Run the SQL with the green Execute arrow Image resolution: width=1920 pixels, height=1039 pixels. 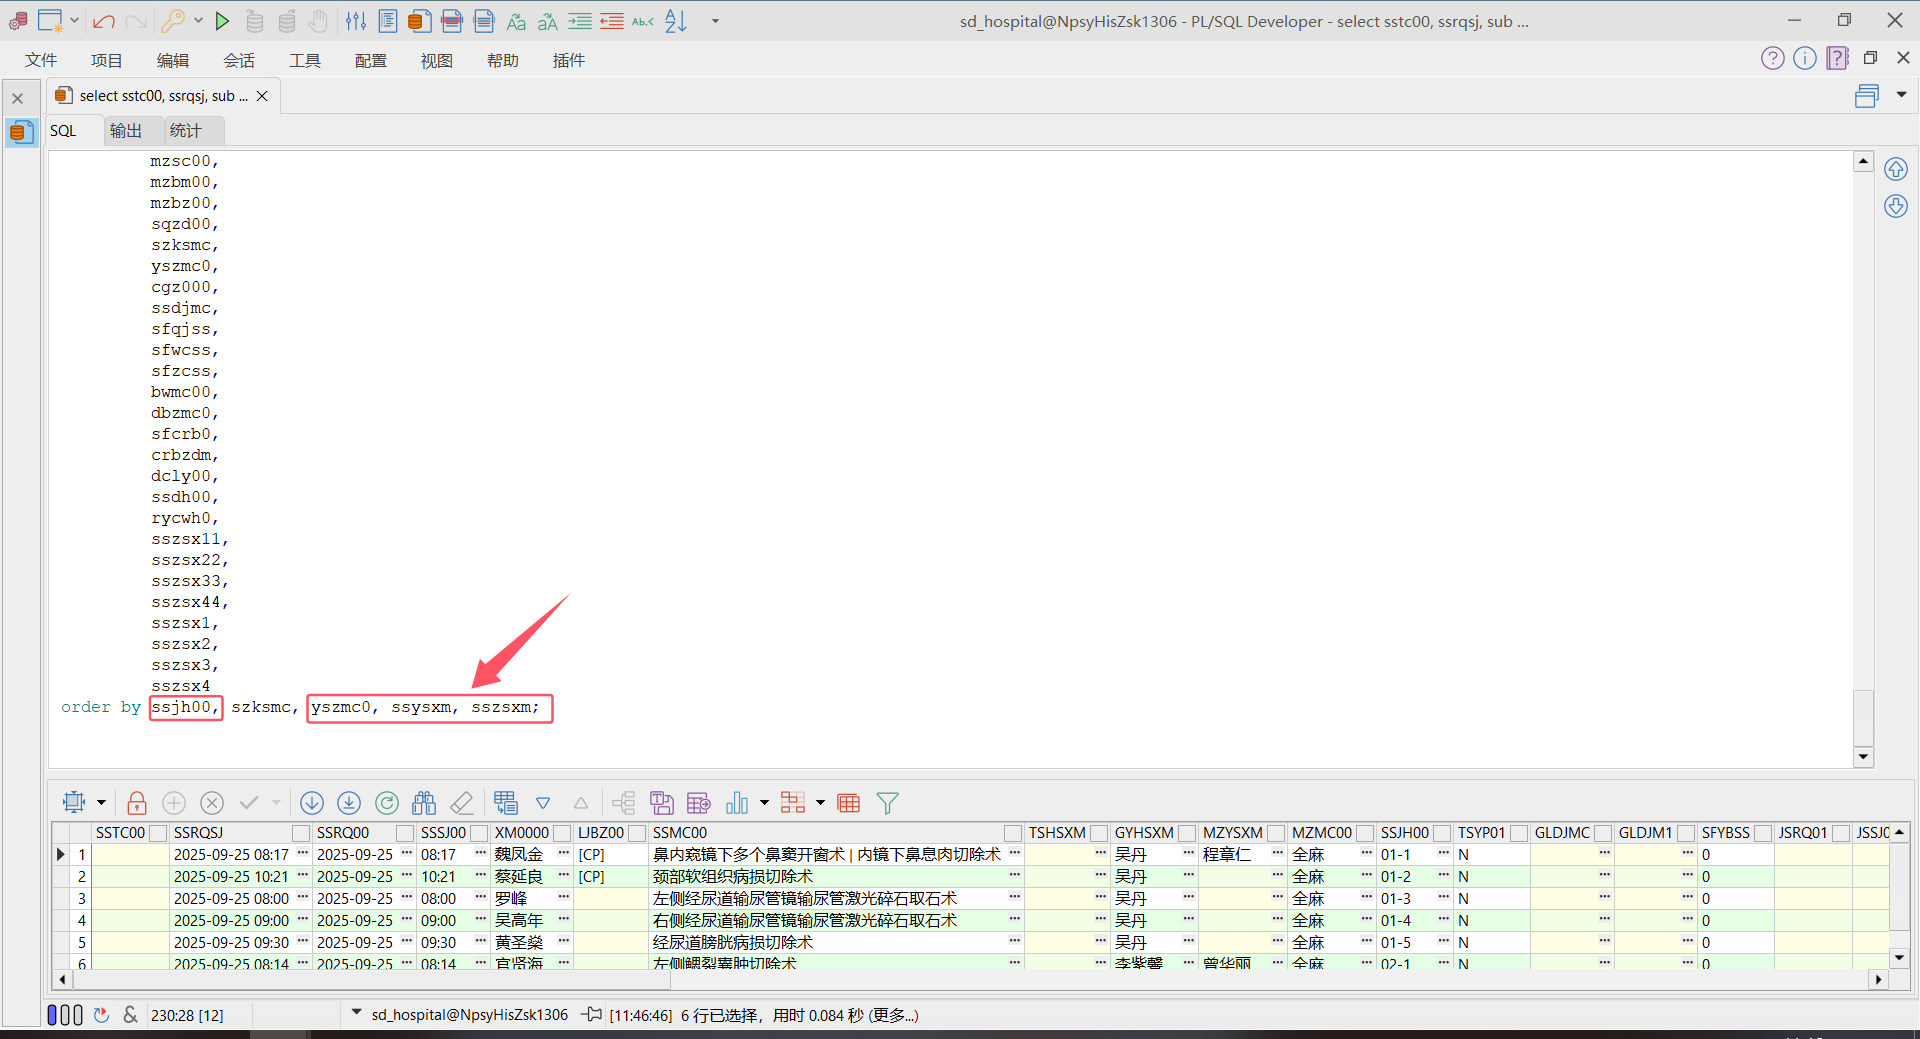(222, 21)
